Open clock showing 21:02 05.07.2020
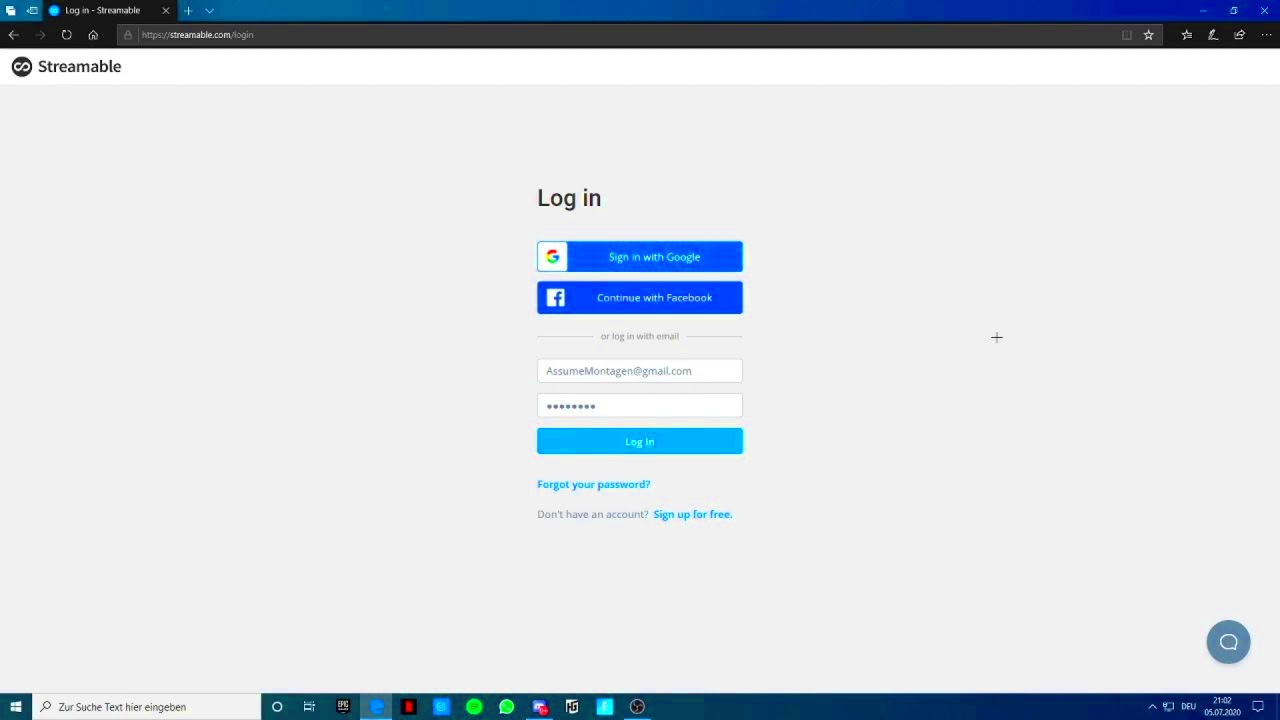 (1222, 707)
